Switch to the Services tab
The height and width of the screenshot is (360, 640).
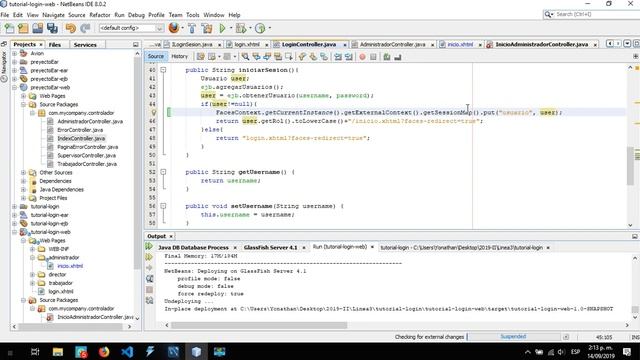tap(85, 44)
